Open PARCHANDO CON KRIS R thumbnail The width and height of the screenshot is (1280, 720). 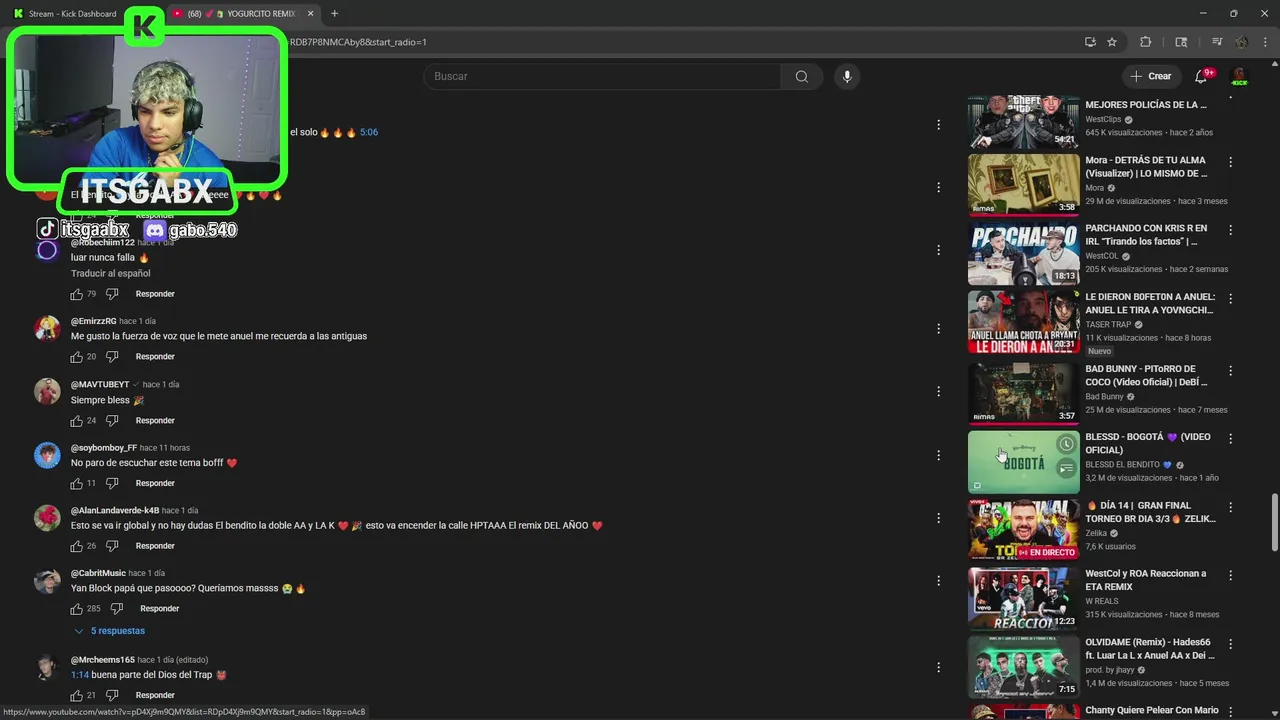pyautogui.click(x=1024, y=254)
